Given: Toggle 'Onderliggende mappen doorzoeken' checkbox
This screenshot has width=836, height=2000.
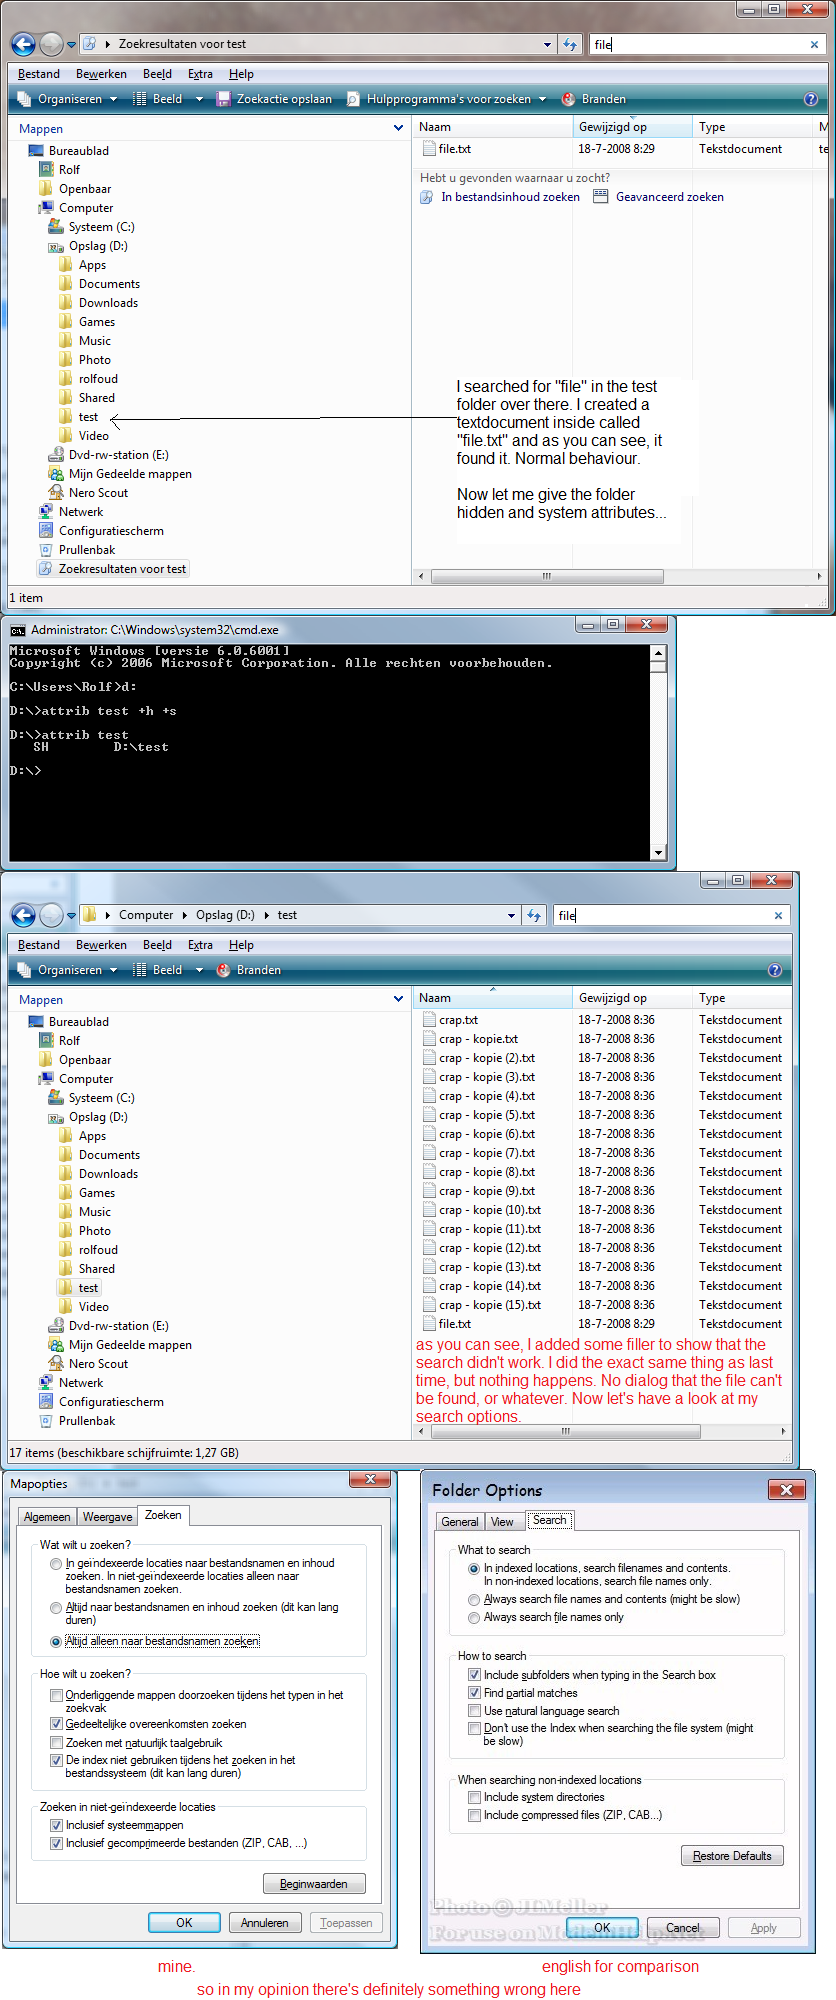Looking at the screenshot, I should click(x=57, y=1696).
